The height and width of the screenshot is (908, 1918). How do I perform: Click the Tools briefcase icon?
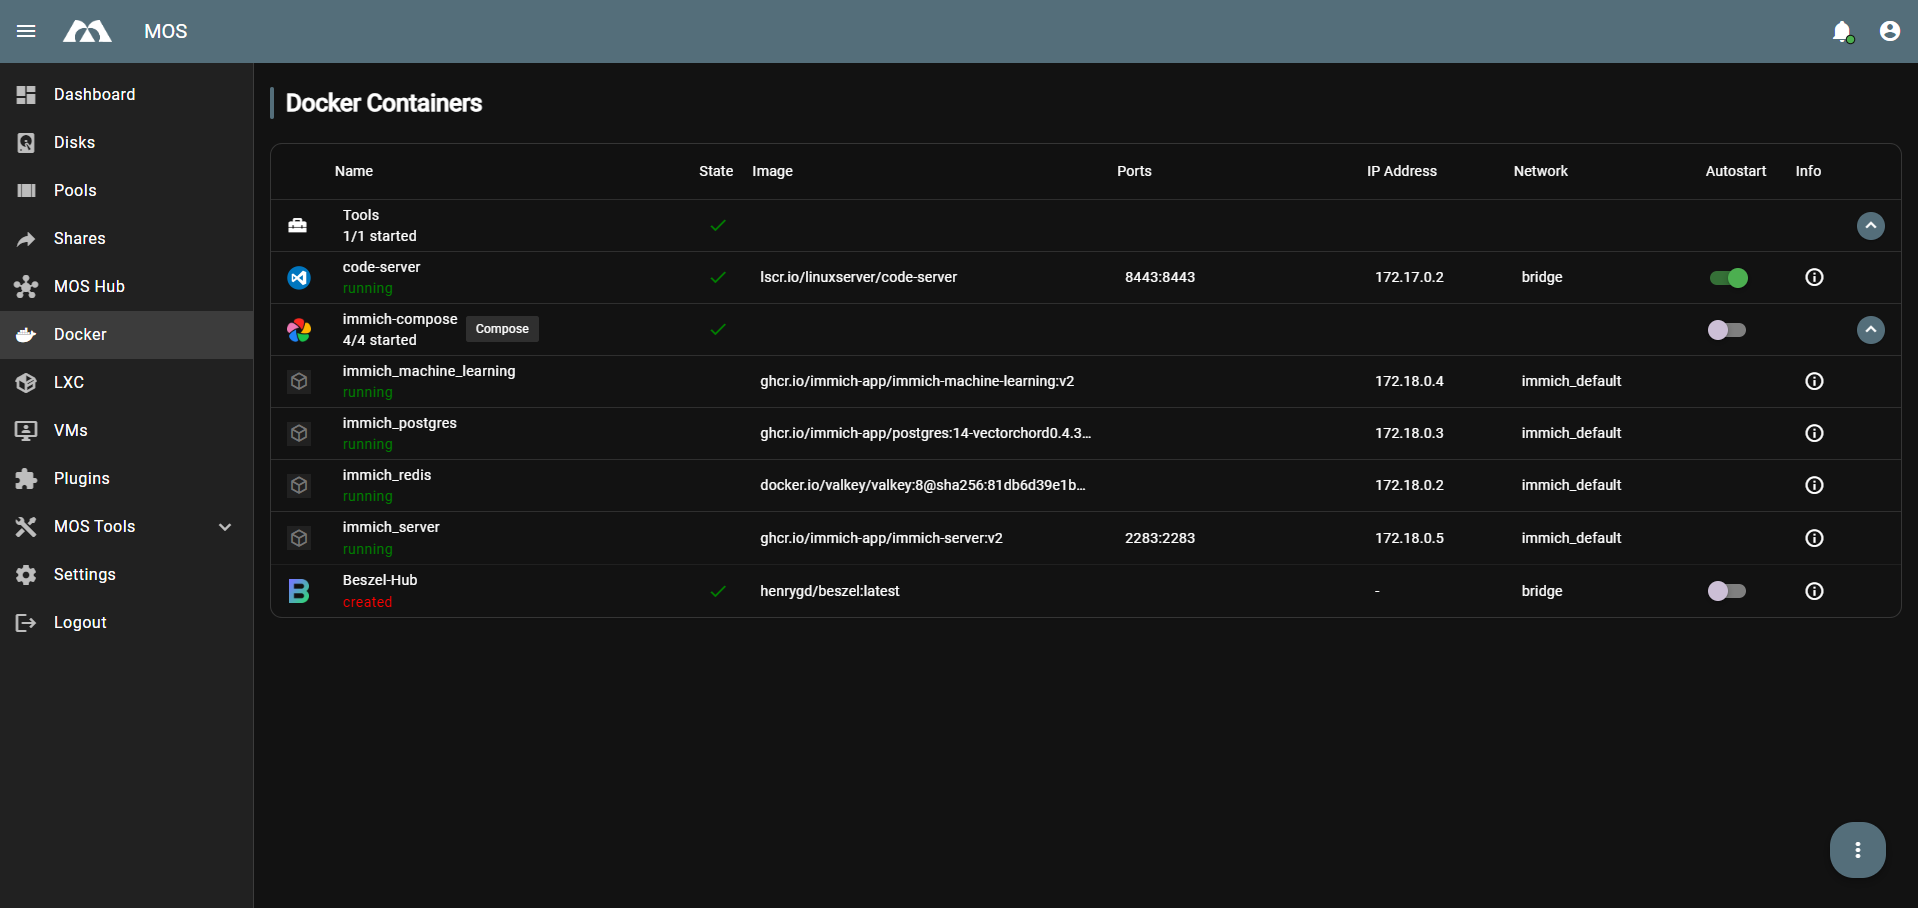tap(298, 225)
